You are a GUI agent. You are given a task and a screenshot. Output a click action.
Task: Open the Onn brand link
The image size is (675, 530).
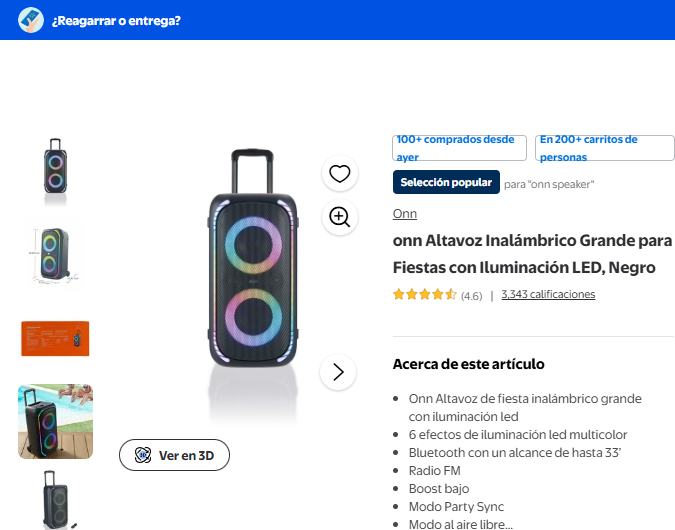404,214
